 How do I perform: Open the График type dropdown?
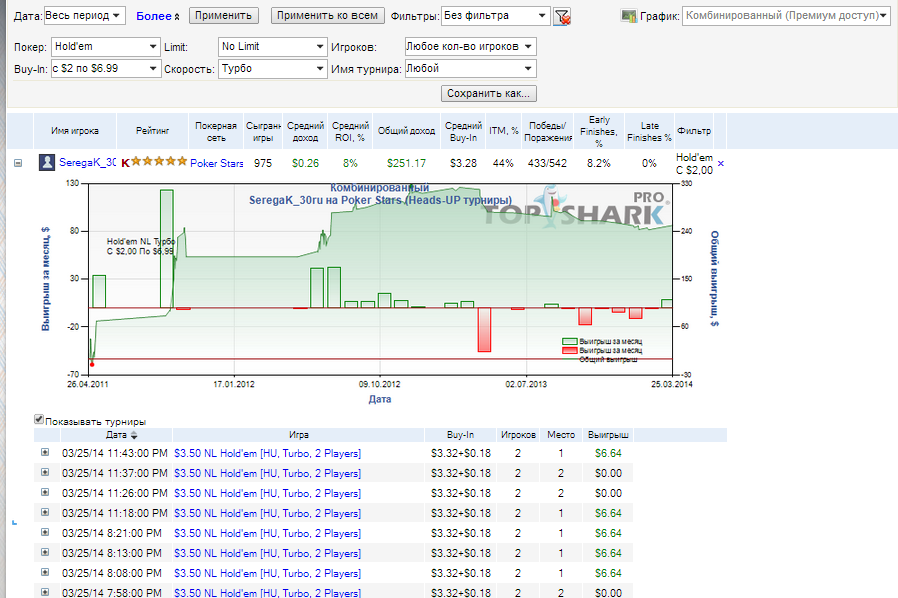tap(786, 16)
